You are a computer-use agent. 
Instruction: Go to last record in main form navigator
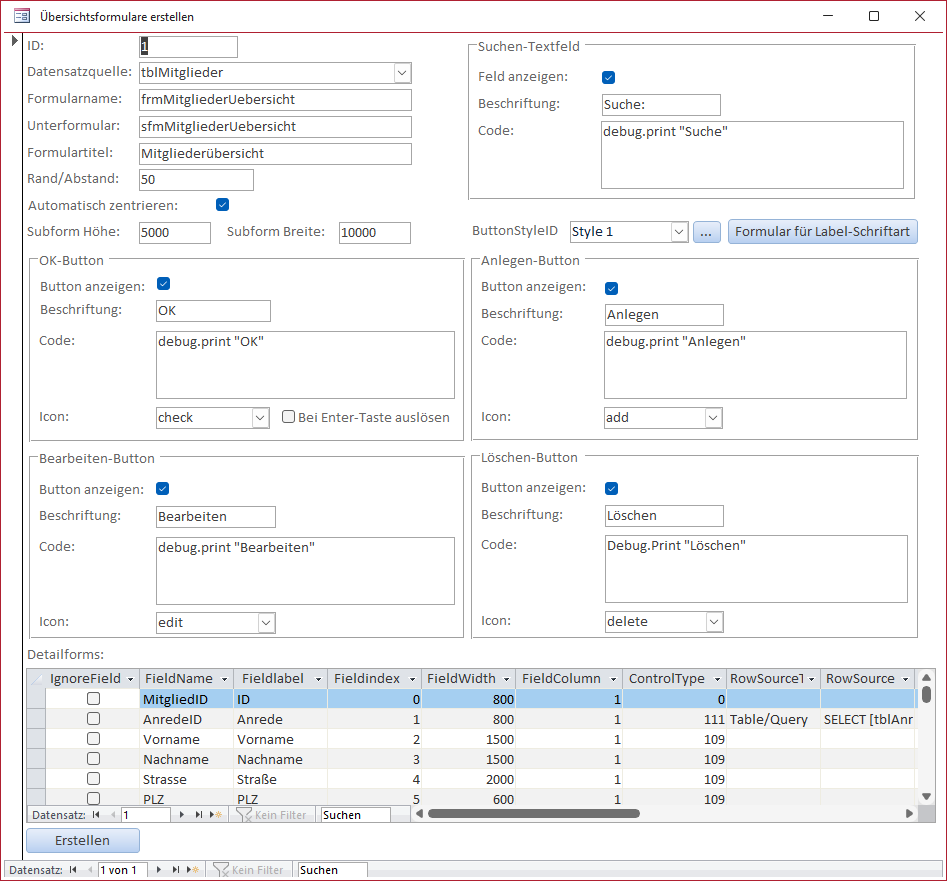(x=176, y=870)
